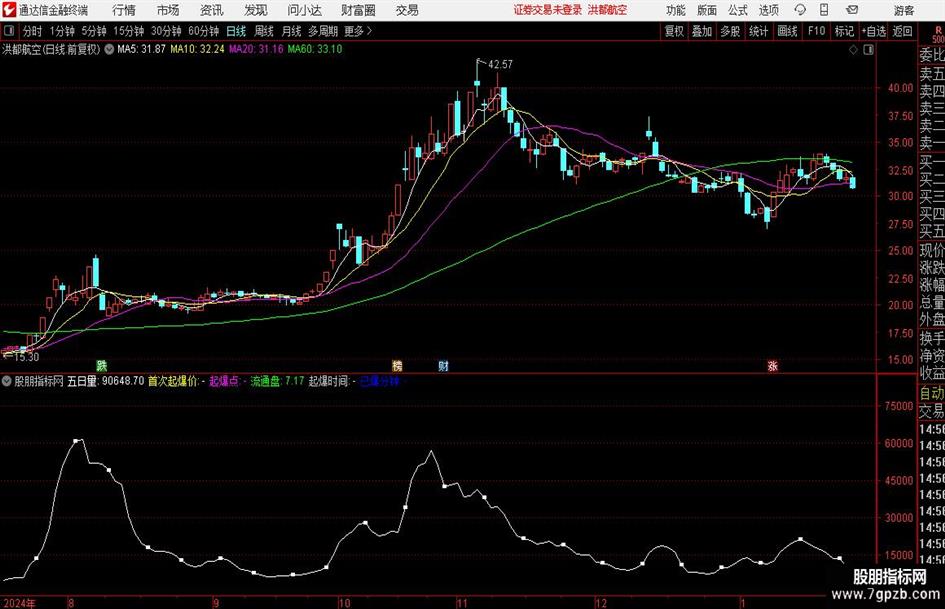Click the 多股 toolbar button
Image resolution: width=945 pixels, height=609 pixels.
click(x=730, y=31)
